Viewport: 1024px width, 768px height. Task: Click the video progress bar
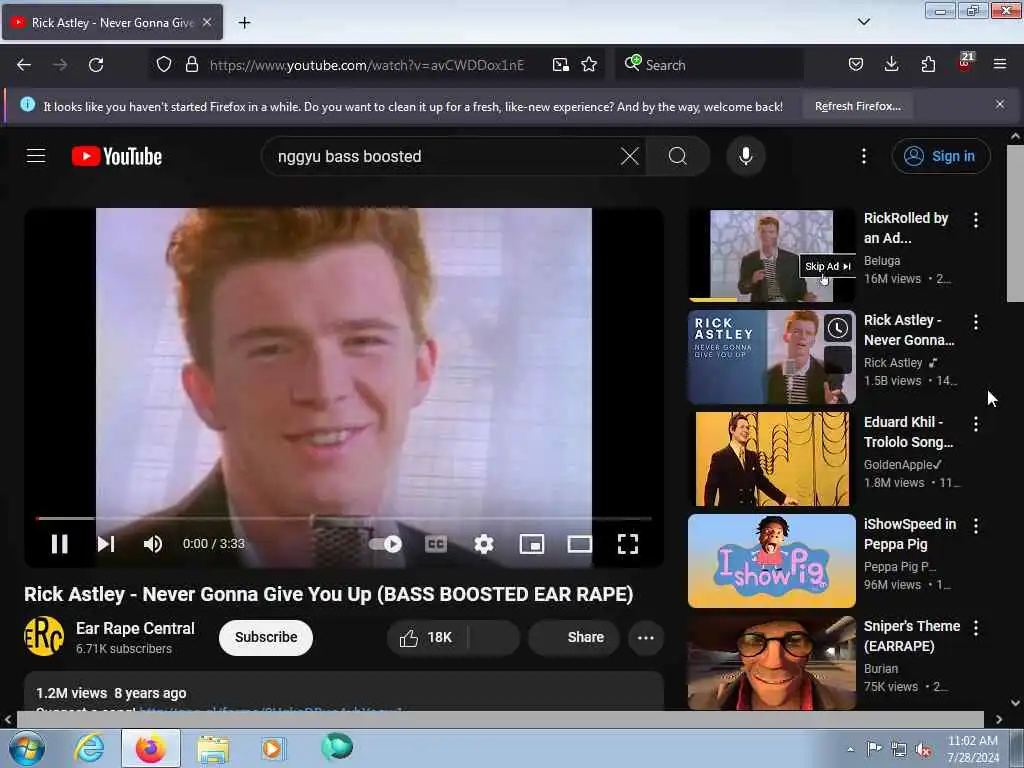click(x=344, y=519)
